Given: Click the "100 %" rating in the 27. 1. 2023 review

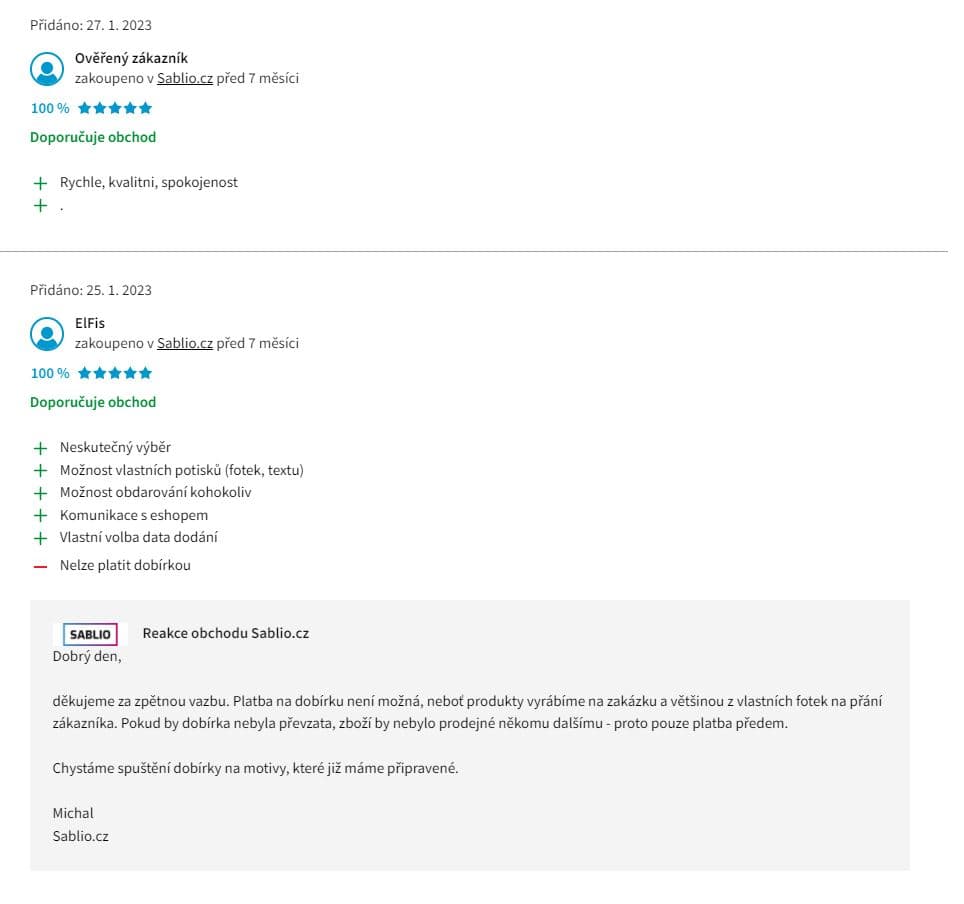Looking at the screenshot, I should [50, 108].
